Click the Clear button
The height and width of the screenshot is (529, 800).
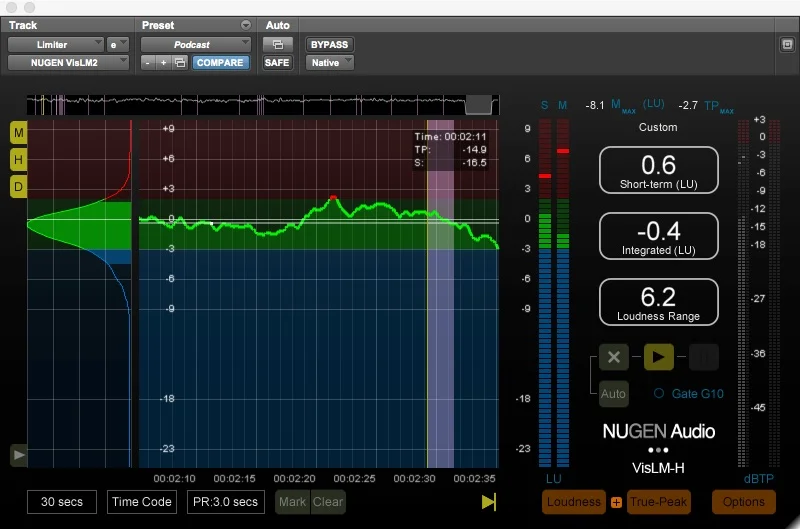click(x=328, y=502)
